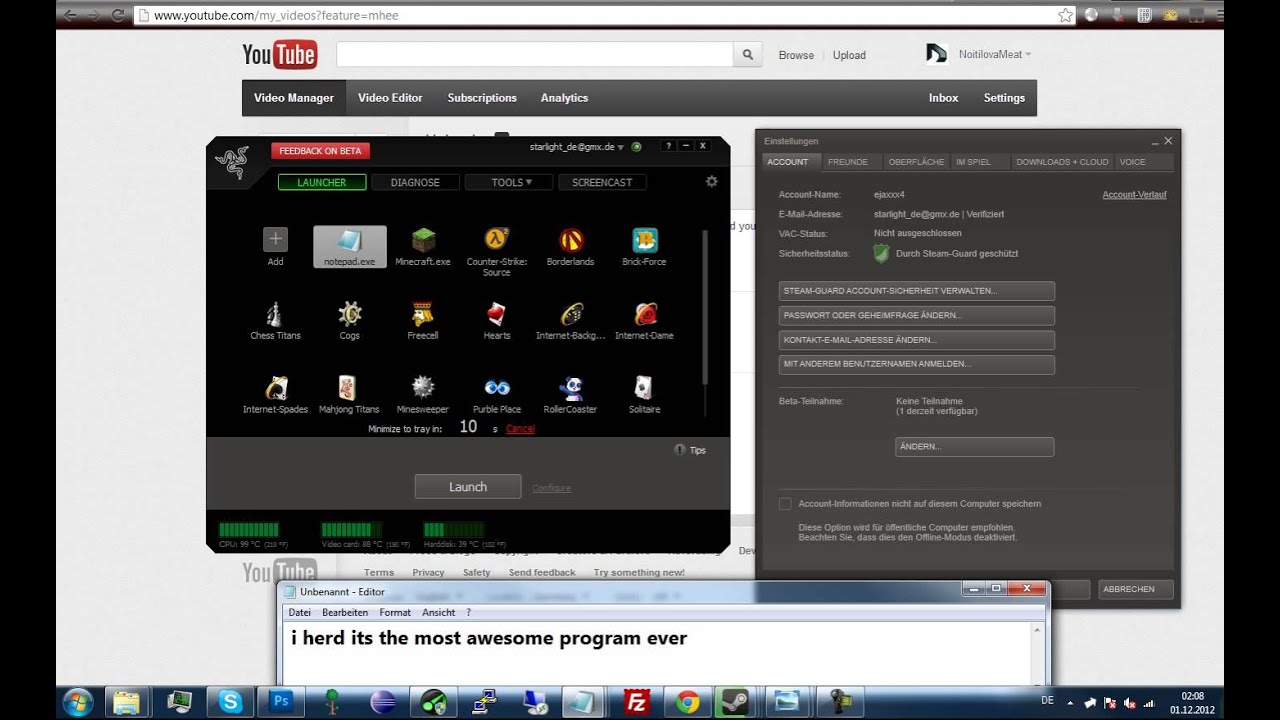Switch to the Diagnose tab
The width and height of the screenshot is (1280, 720).
pyautogui.click(x=415, y=182)
